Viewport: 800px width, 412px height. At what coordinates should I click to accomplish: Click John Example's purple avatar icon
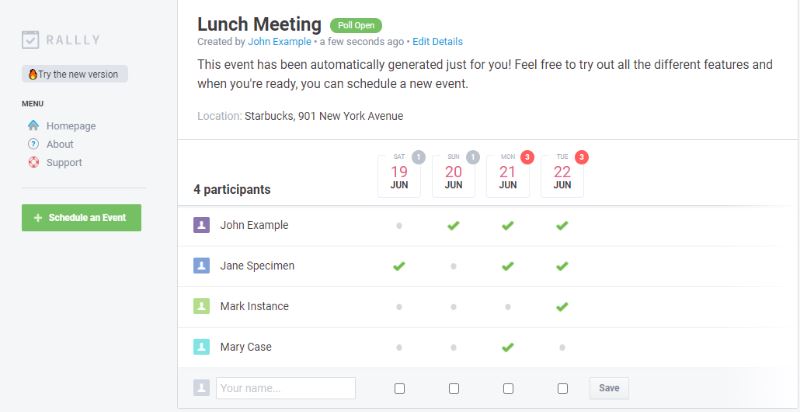[x=201, y=225]
